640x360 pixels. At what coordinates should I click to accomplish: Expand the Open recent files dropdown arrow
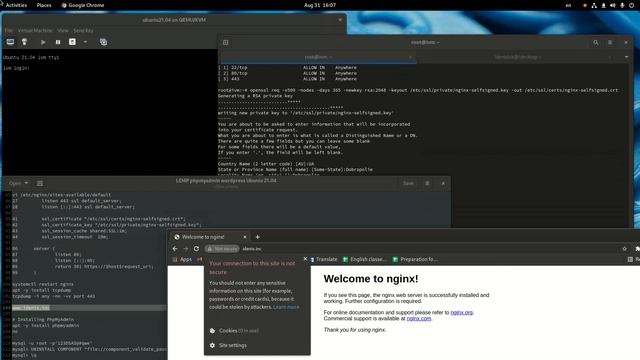(26, 183)
